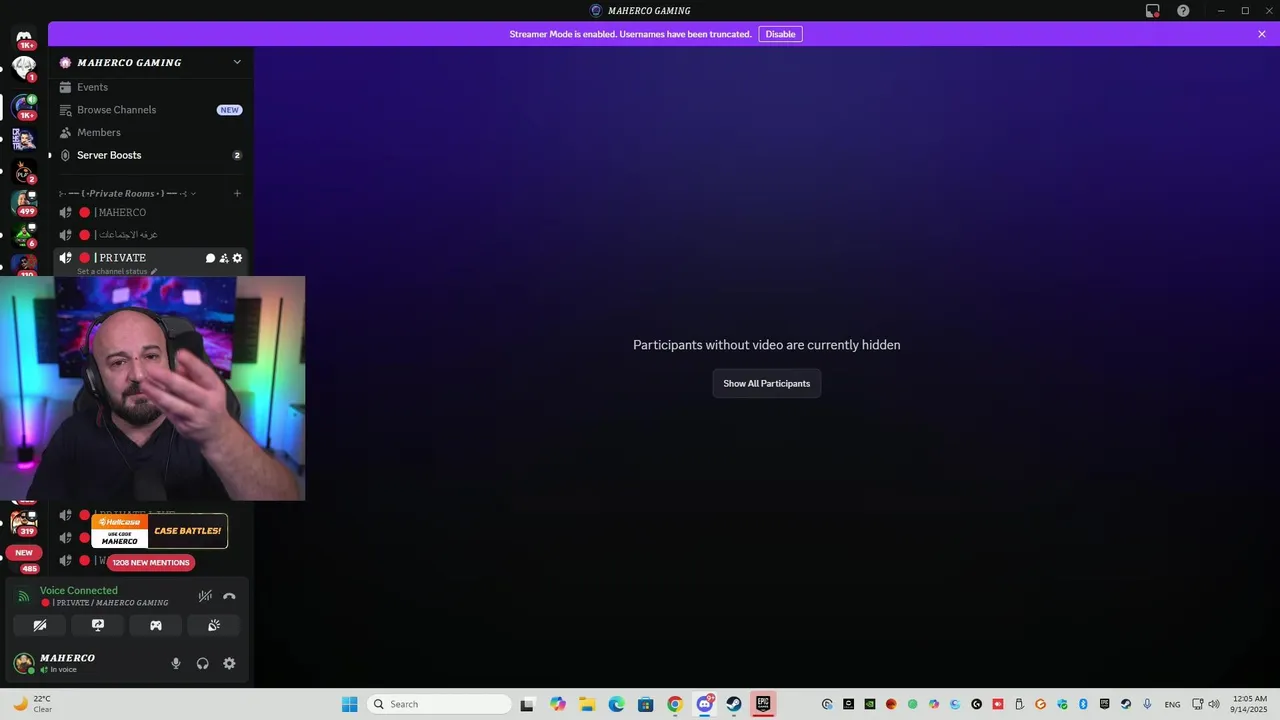Click the pencil next to channel status
Image resolution: width=1280 pixels, height=720 pixels.
click(154, 271)
